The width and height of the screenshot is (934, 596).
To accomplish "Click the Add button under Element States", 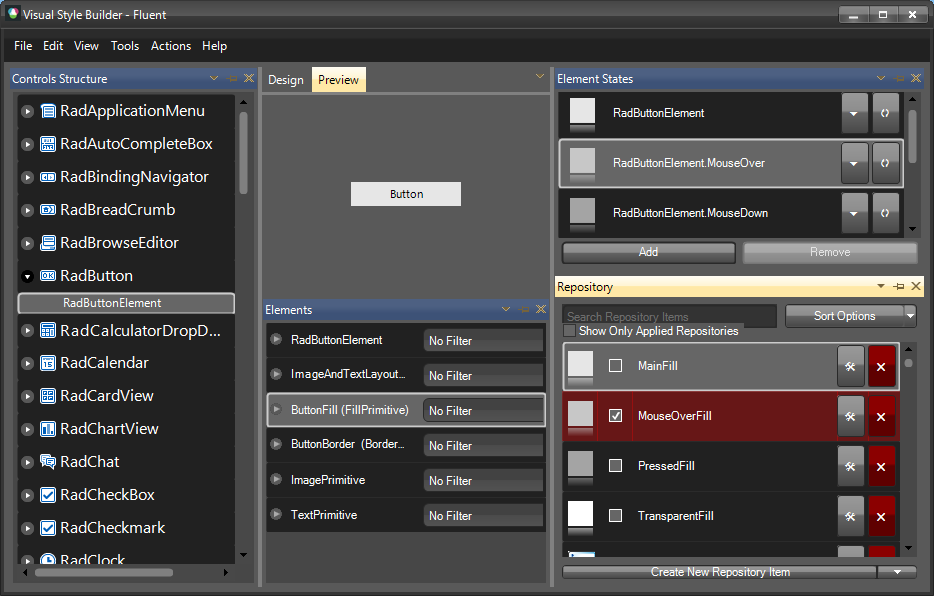I will coord(648,252).
